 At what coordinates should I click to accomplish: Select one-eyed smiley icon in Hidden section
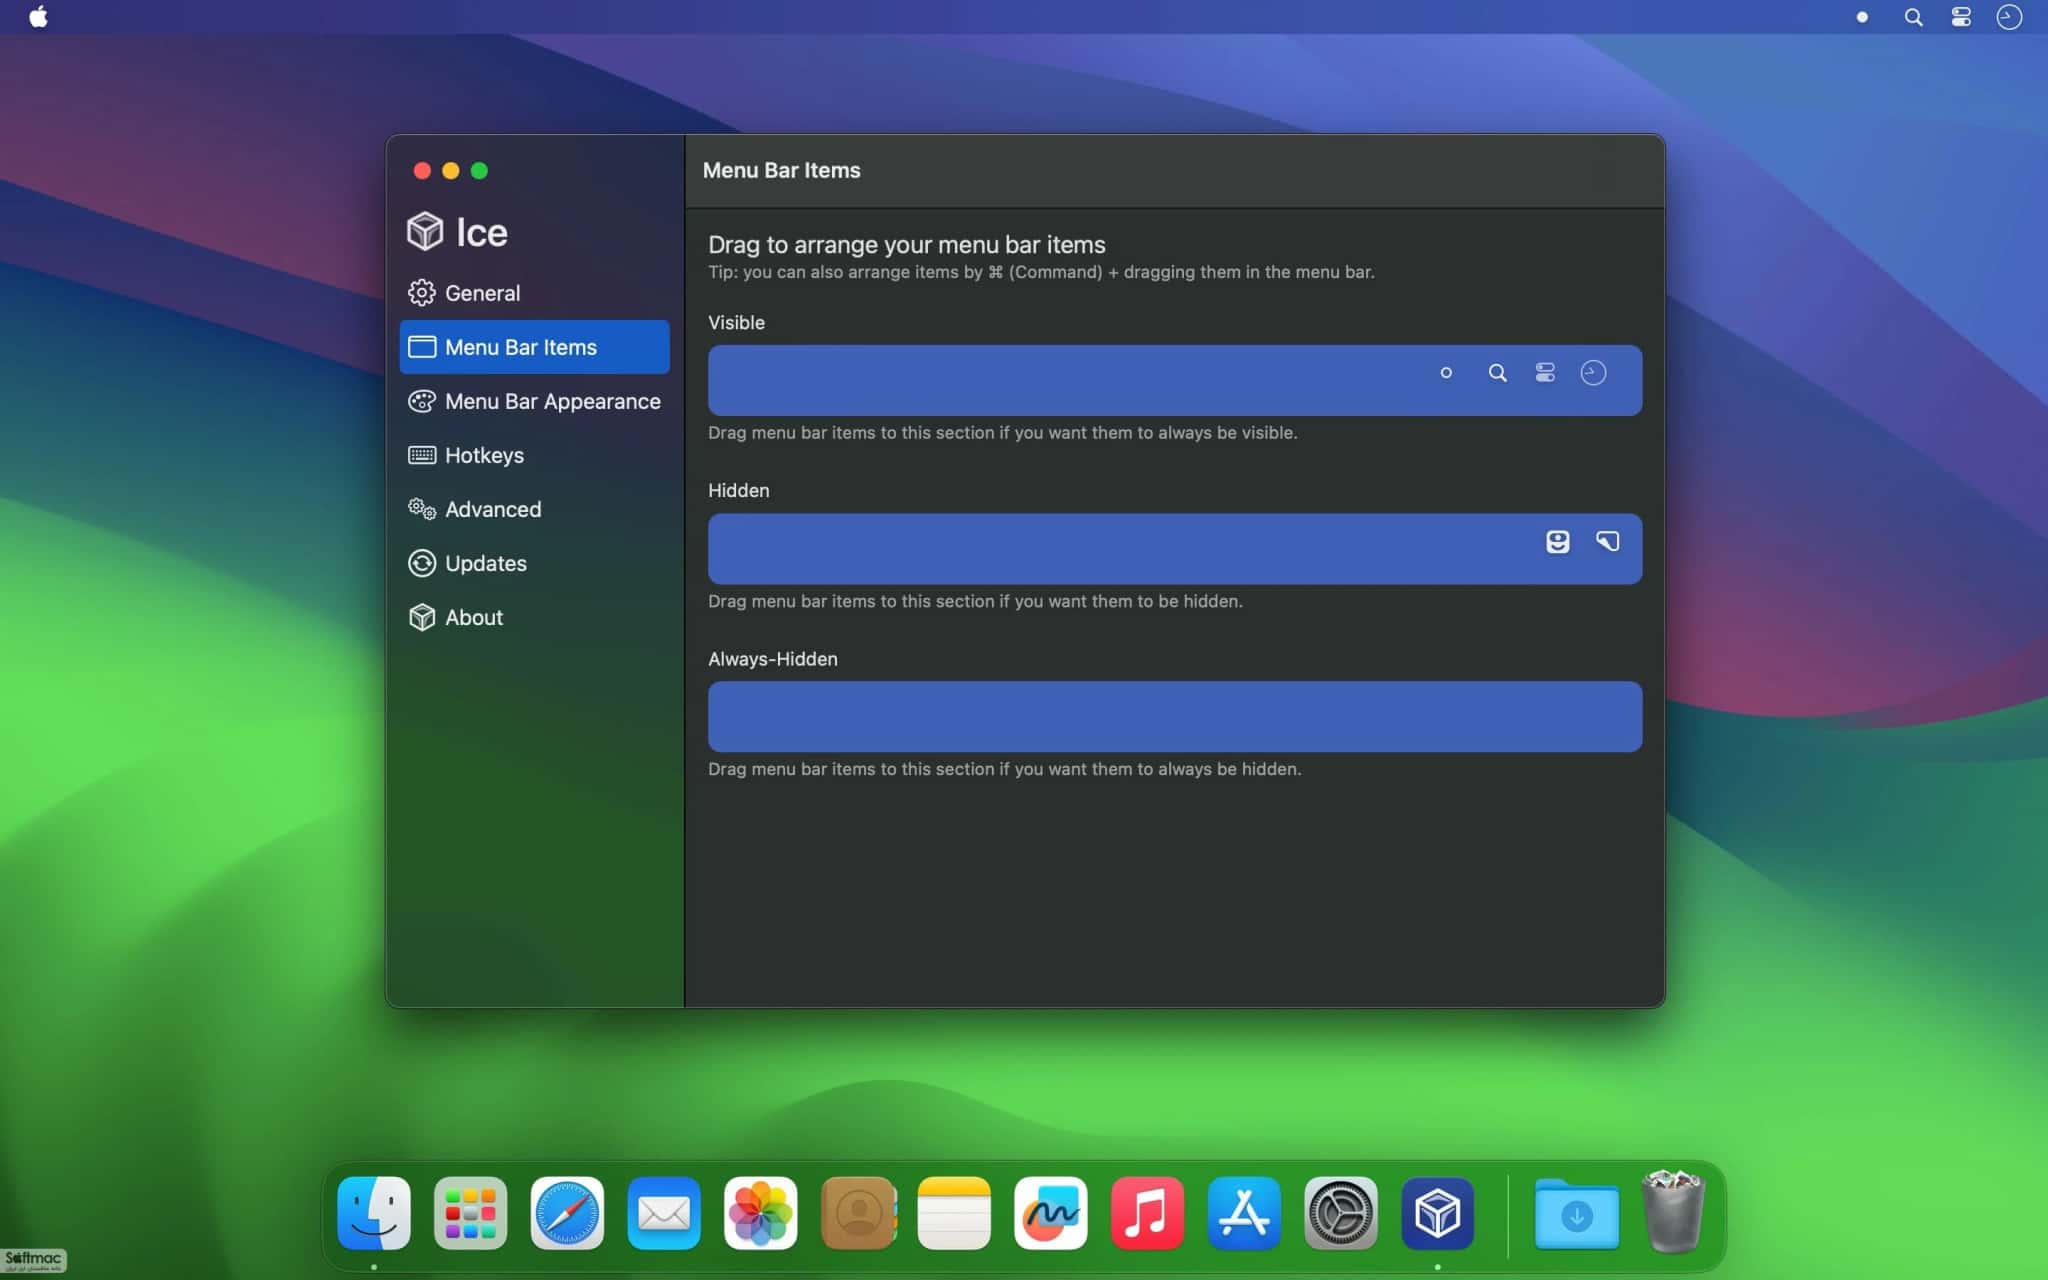[x=1558, y=542]
